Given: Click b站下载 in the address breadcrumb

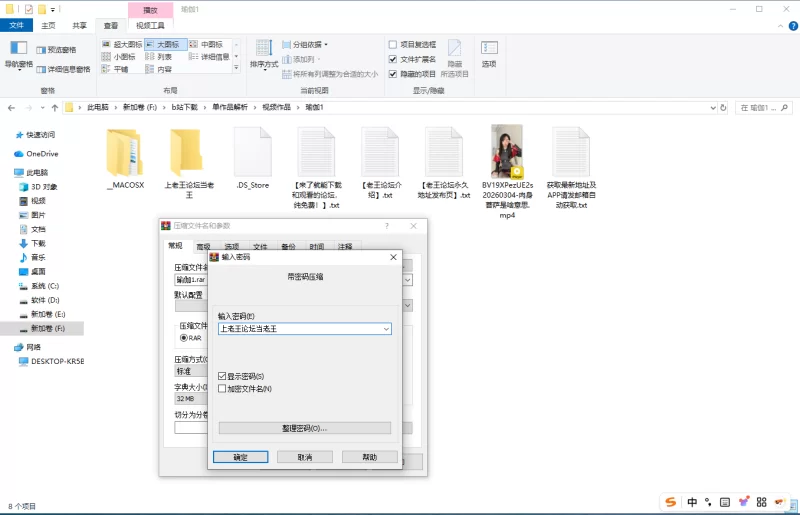Looking at the screenshot, I should point(184,108).
